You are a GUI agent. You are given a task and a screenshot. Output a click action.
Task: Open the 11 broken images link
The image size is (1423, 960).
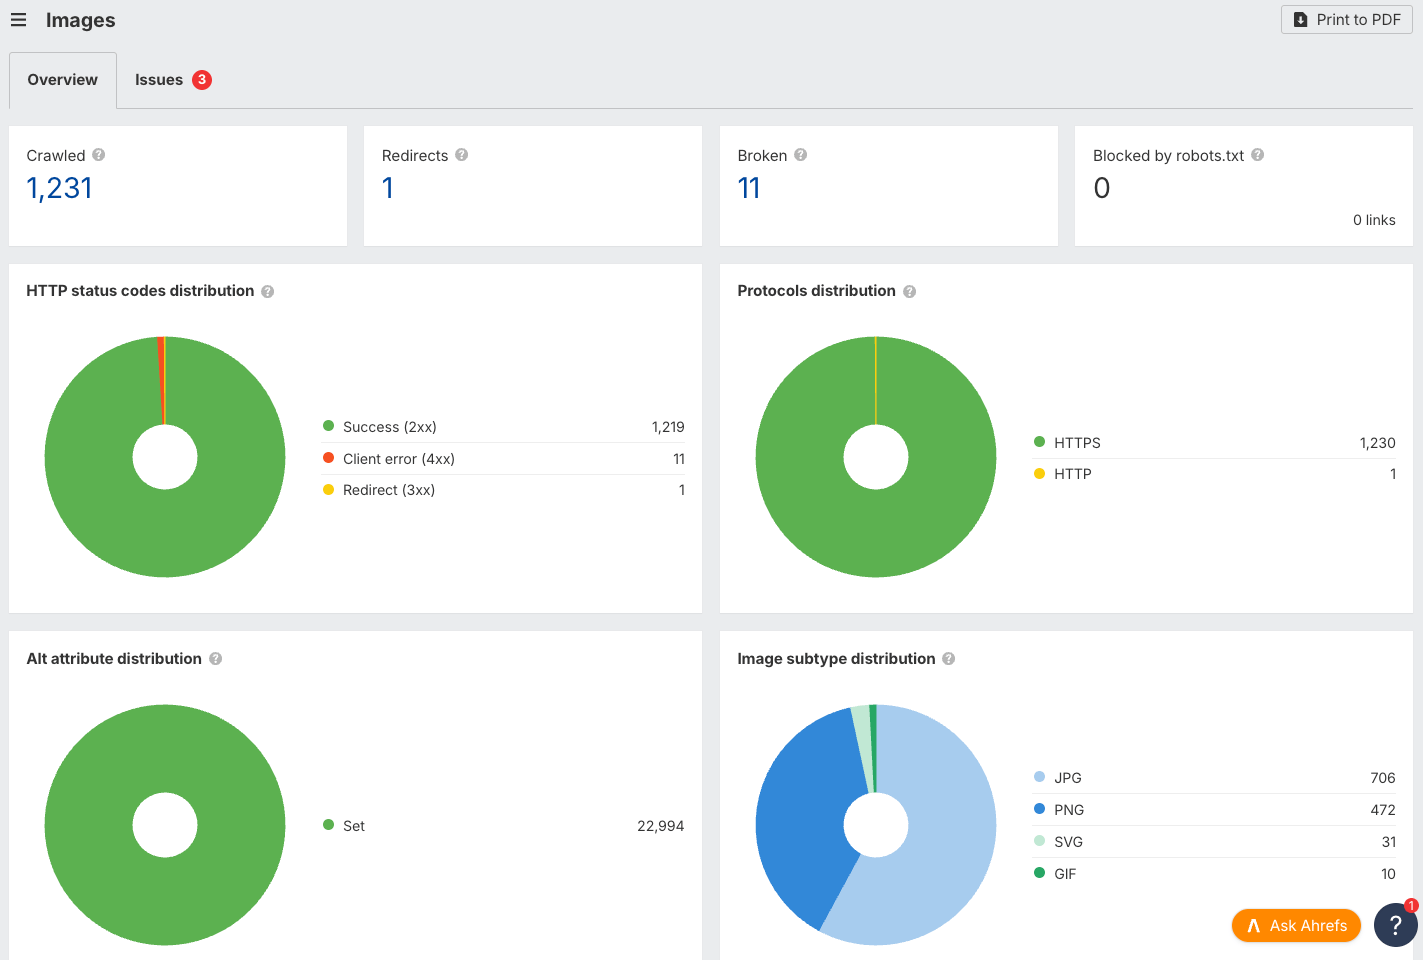pyautogui.click(x=749, y=188)
